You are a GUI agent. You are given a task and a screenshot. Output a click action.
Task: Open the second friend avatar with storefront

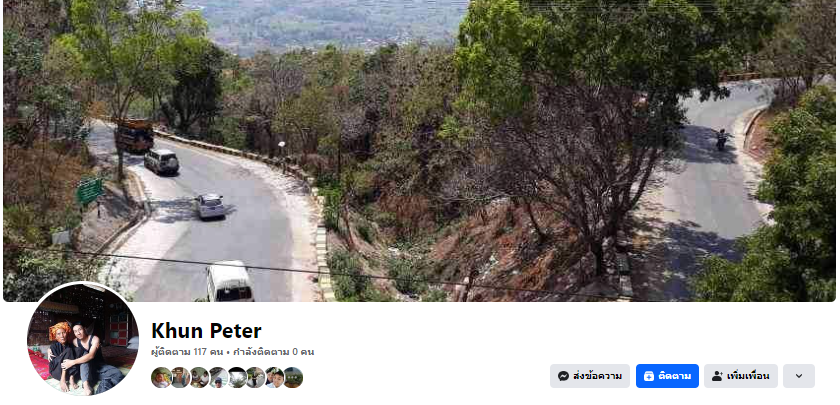click(181, 377)
